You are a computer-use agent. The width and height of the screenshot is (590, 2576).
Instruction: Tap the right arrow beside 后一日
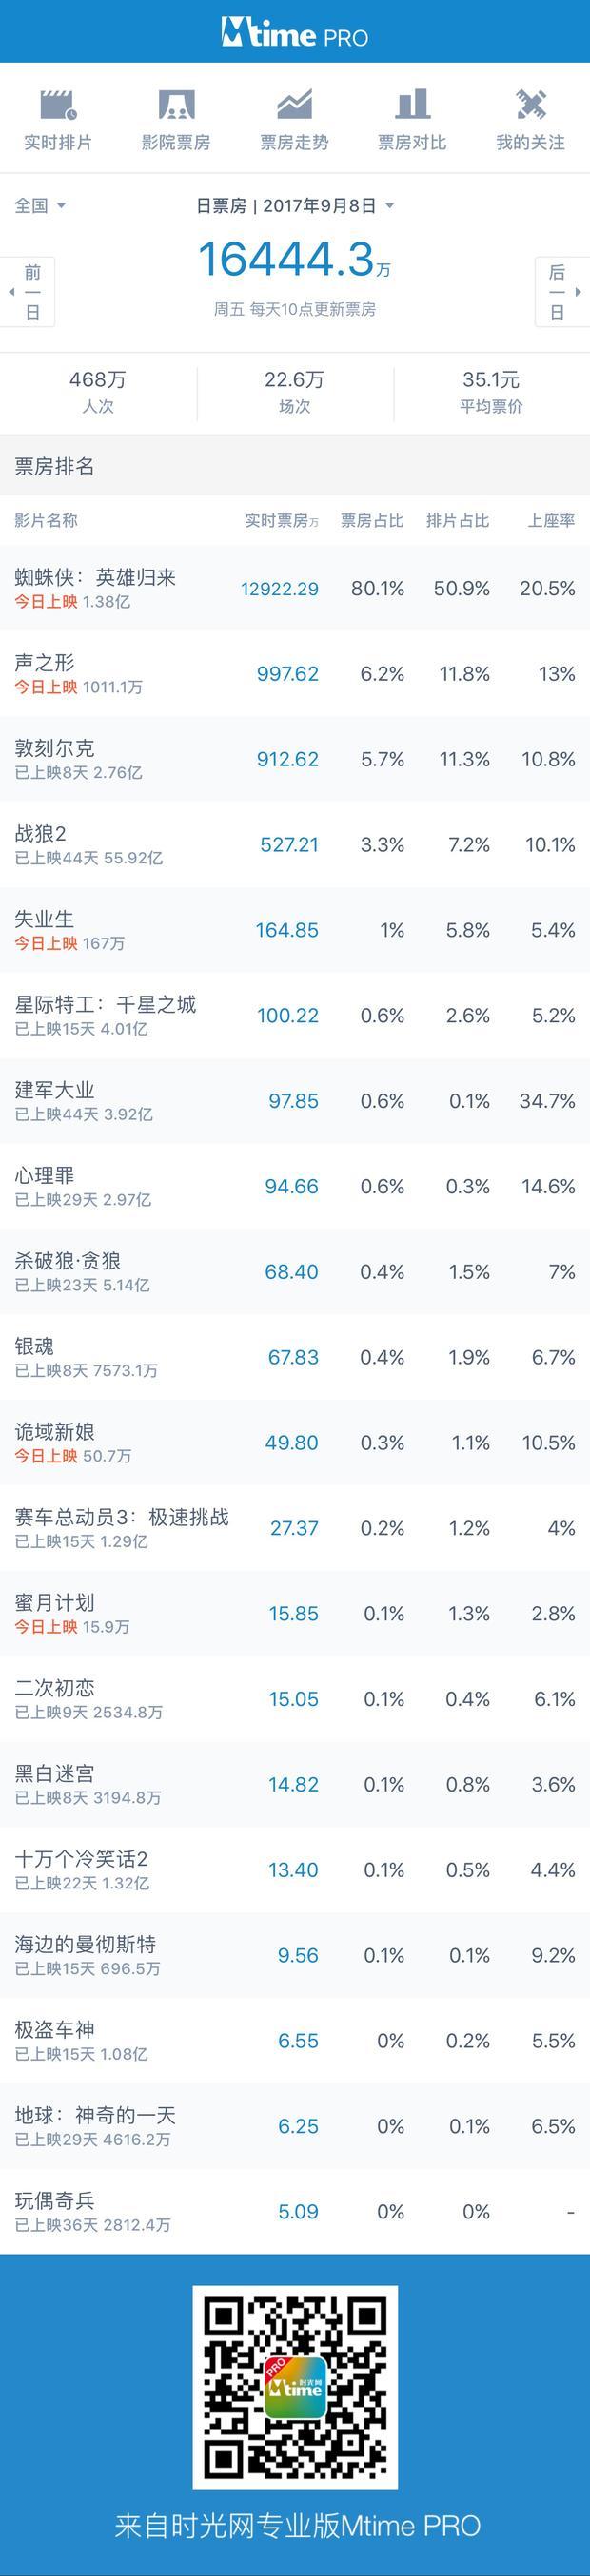pos(578,292)
